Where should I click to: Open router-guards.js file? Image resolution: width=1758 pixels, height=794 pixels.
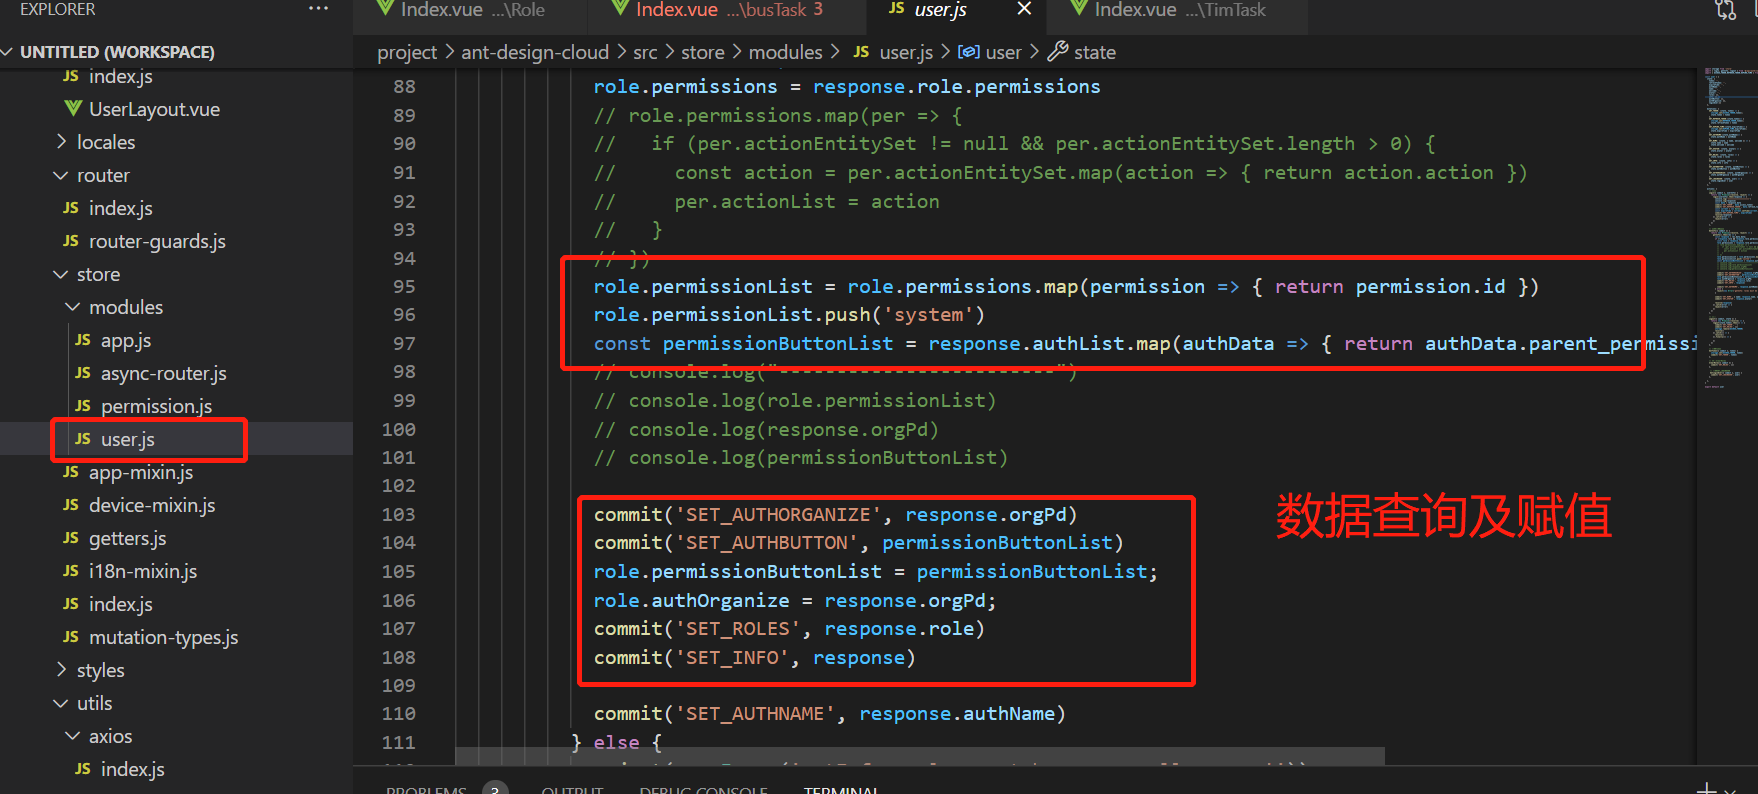[x=157, y=241]
